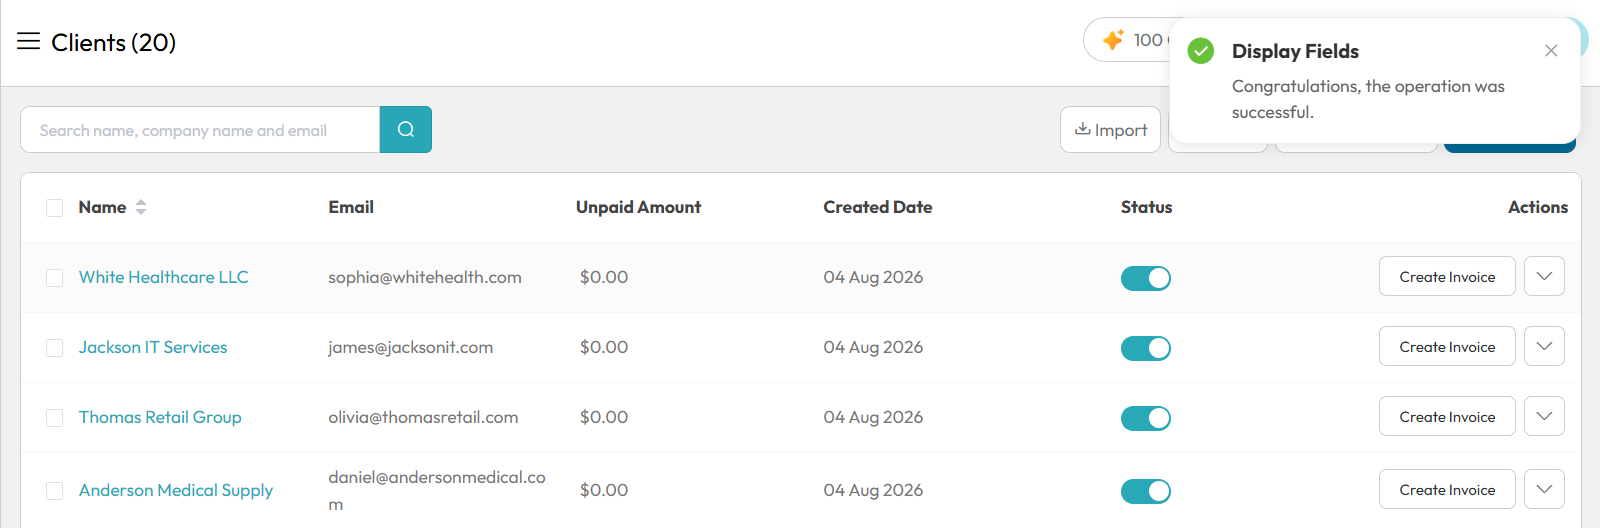Expand Anderson Medical Supply actions menu
1600x528 pixels.
(1544, 490)
